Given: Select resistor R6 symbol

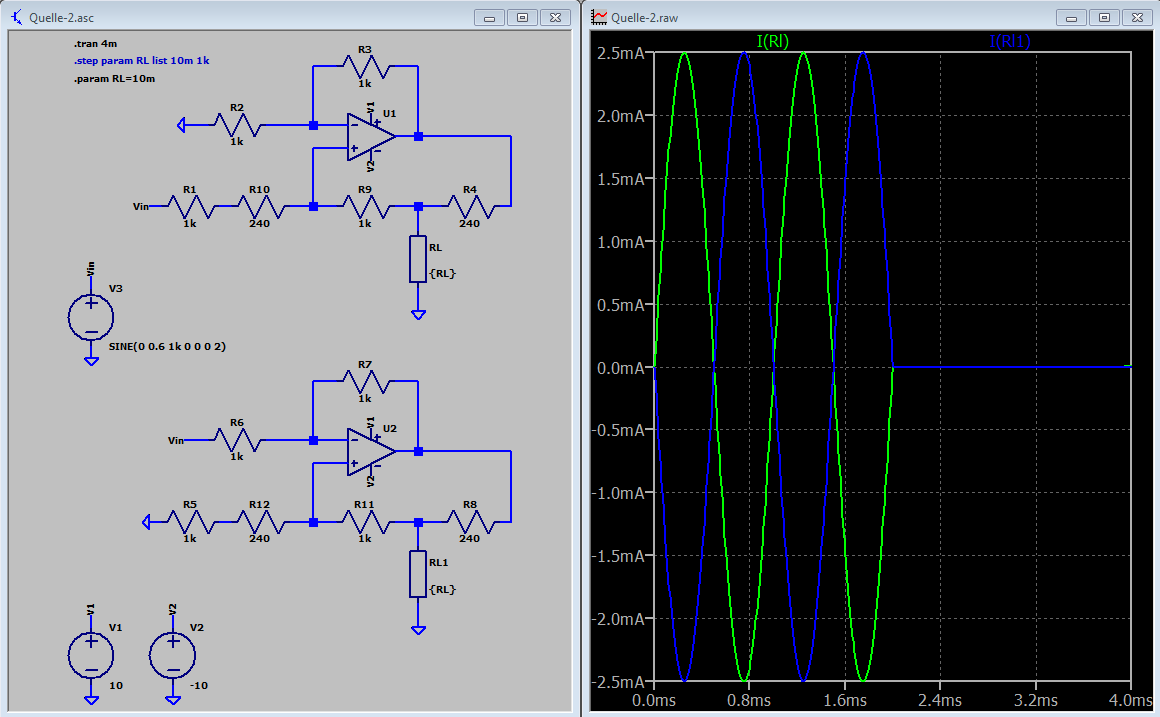Looking at the screenshot, I should click(x=237, y=440).
